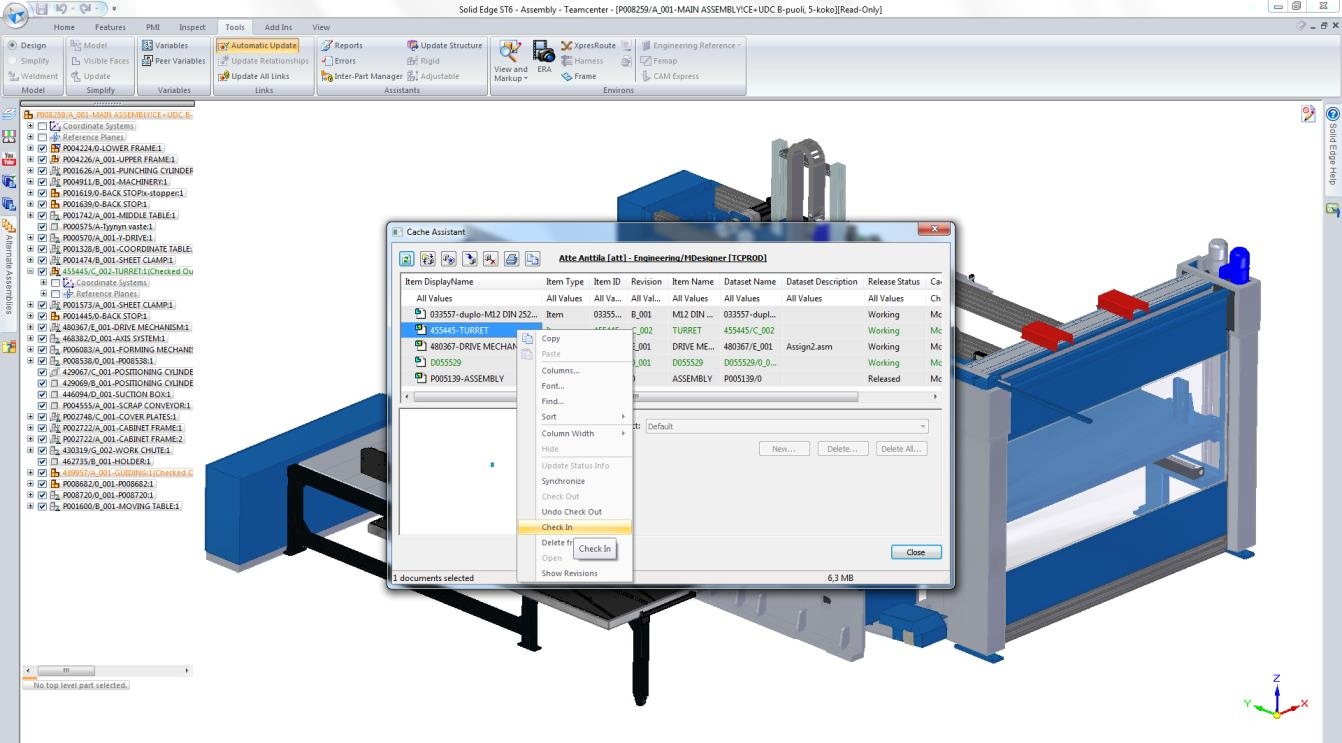Click the assembly tree horizontal scrollbar

click(106, 670)
